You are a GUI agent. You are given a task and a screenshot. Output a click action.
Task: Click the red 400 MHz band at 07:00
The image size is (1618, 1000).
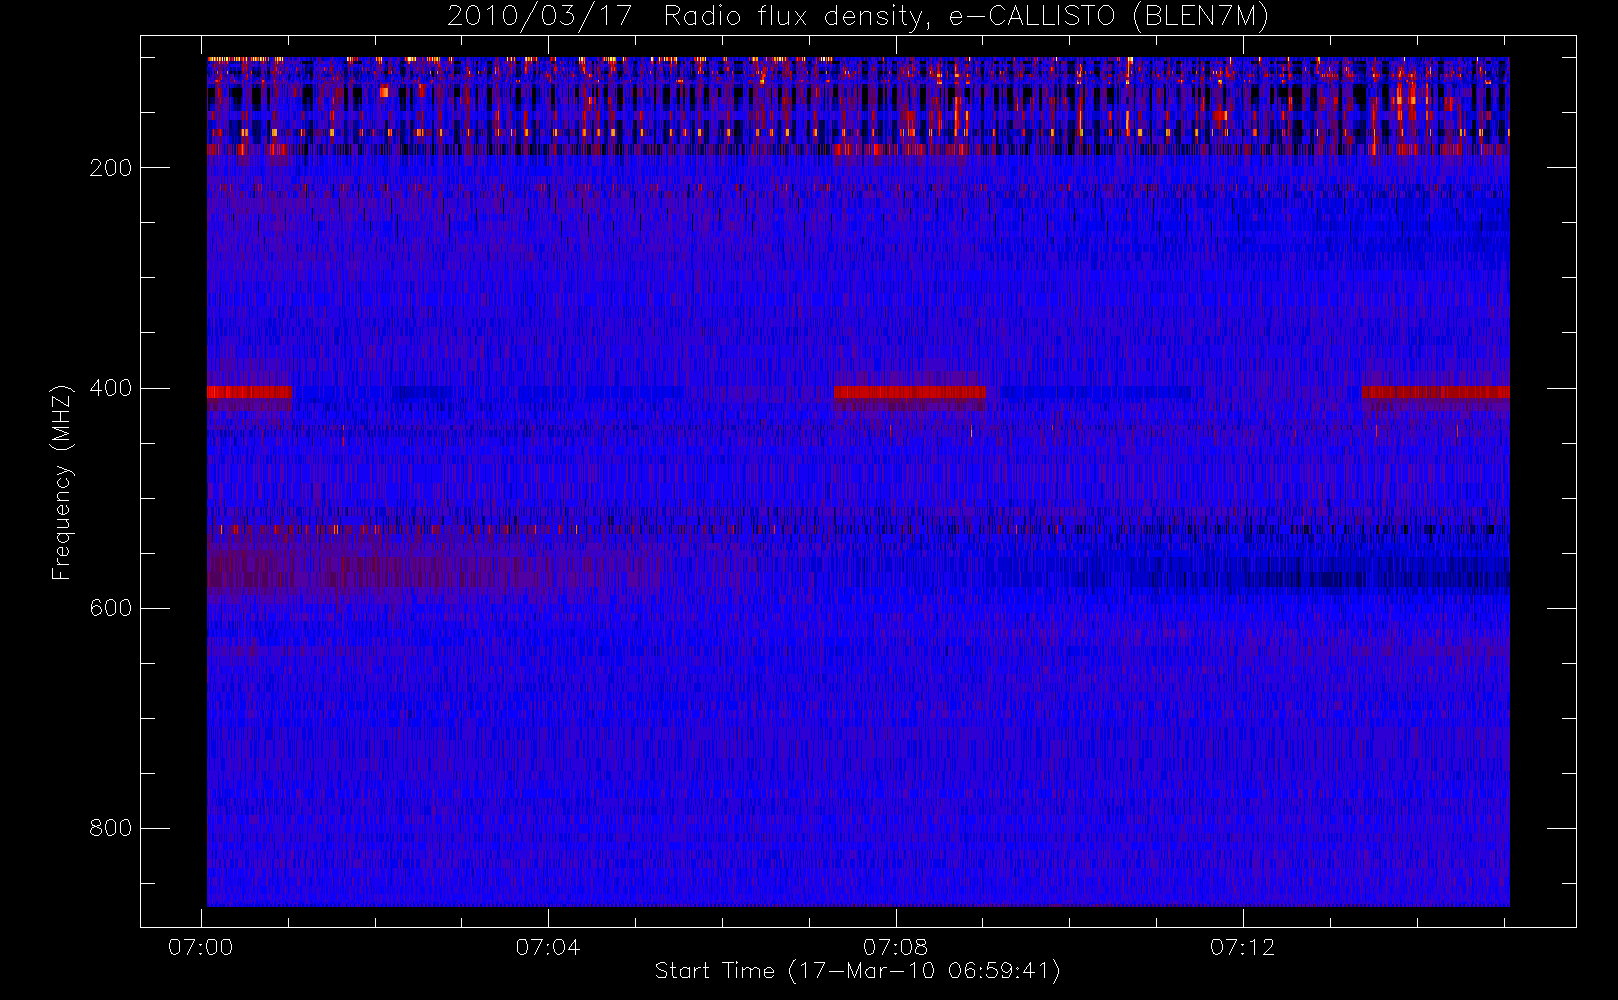pyautogui.click(x=249, y=392)
